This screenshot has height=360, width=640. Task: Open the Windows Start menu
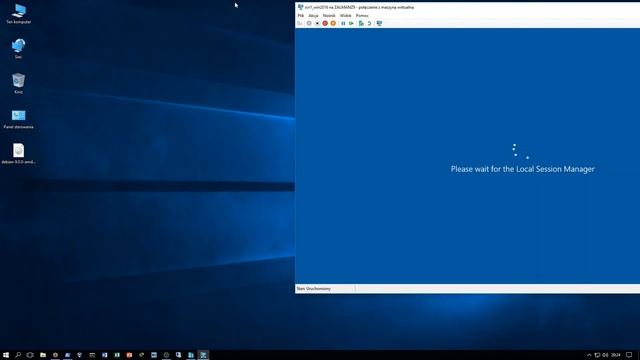tap(6, 355)
